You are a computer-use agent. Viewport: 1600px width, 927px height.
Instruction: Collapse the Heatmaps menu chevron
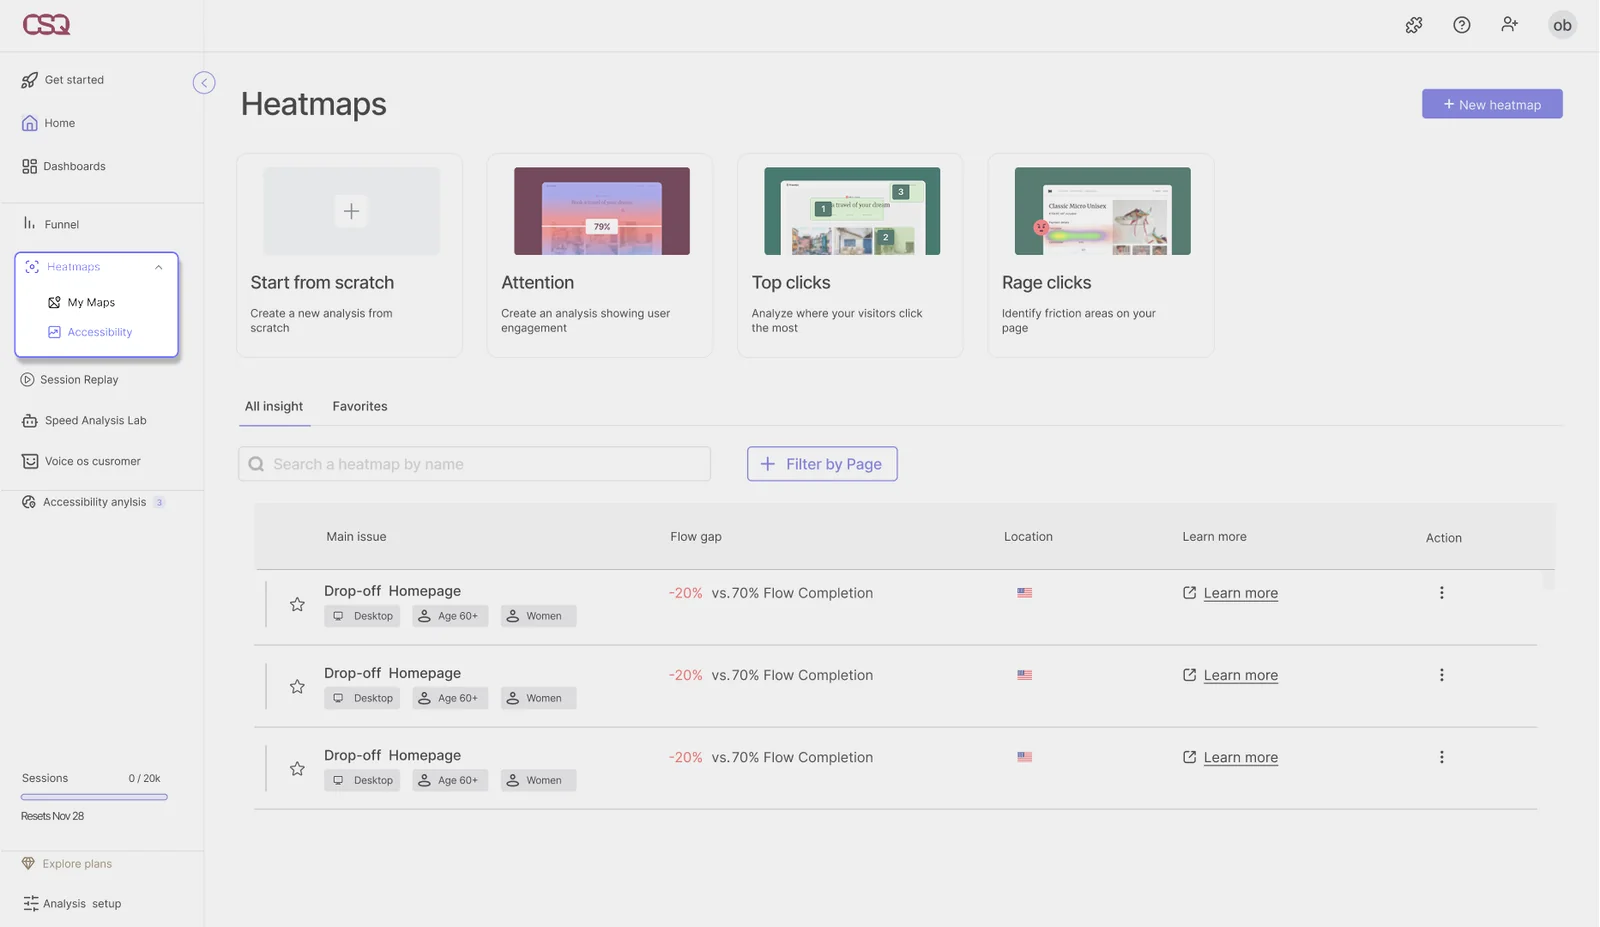[x=158, y=267]
